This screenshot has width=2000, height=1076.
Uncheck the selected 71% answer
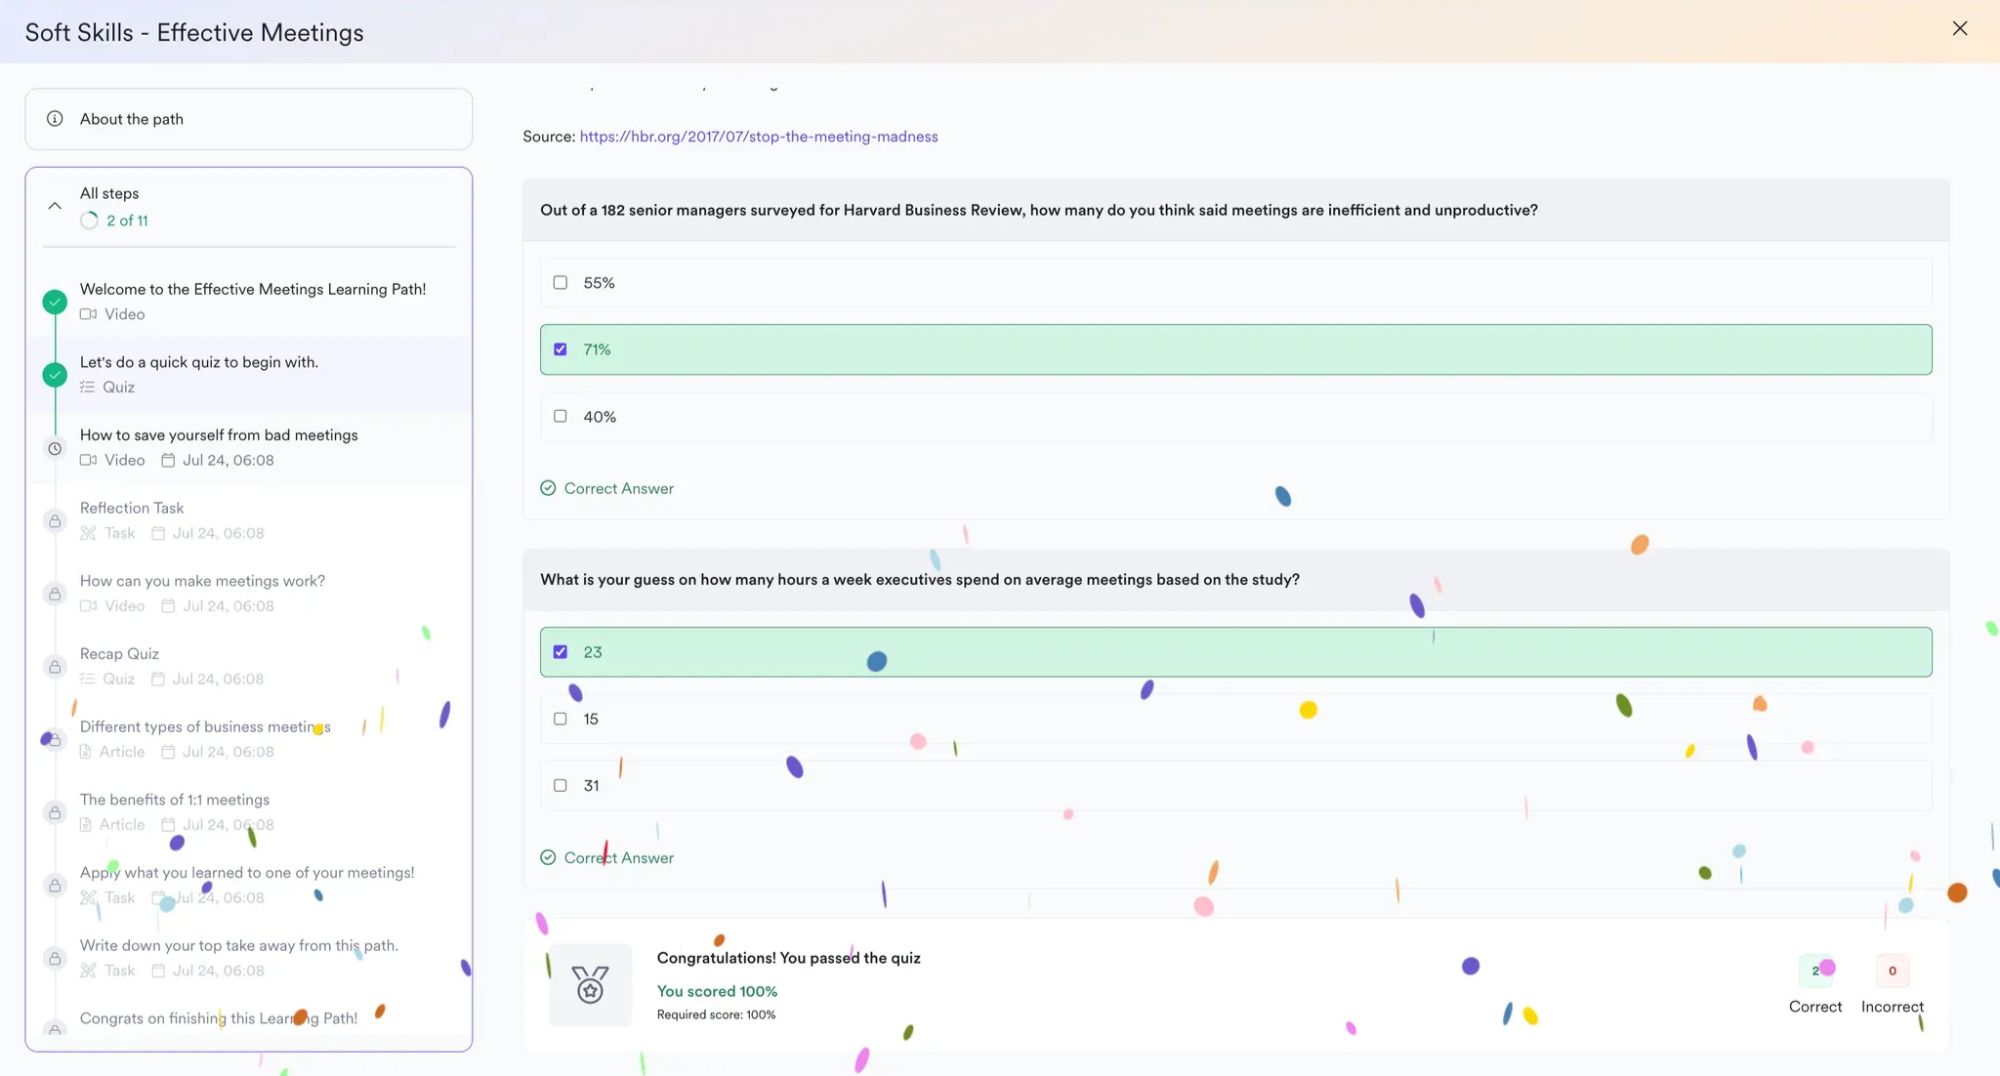[561, 349]
